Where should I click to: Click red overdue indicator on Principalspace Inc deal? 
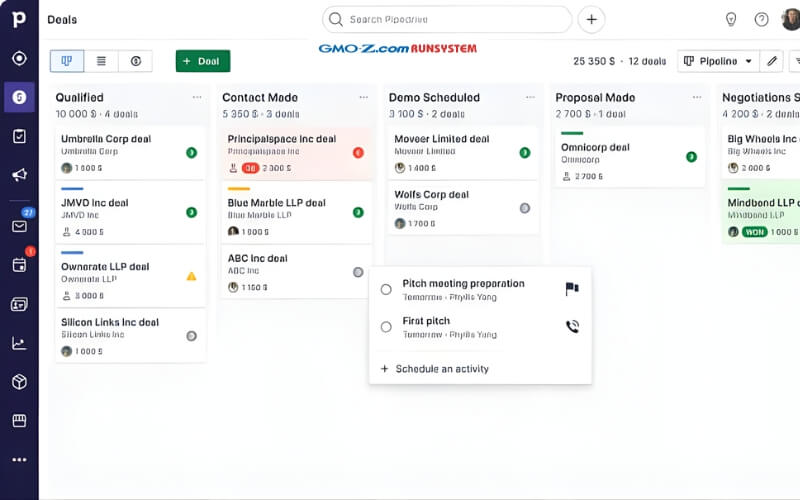click(358, 153)
